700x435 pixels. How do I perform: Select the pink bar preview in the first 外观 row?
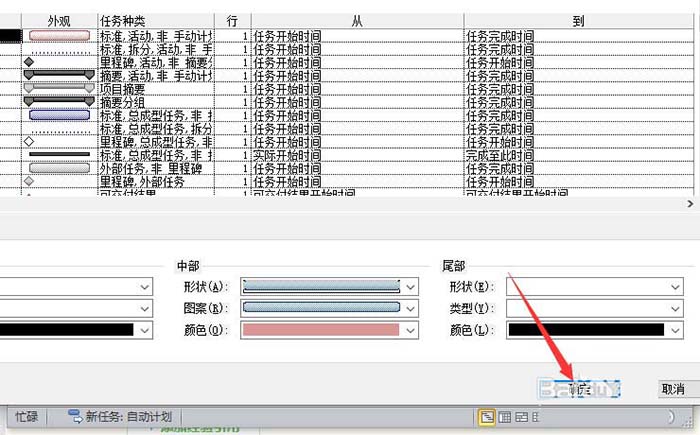click(x=59, y=36)
